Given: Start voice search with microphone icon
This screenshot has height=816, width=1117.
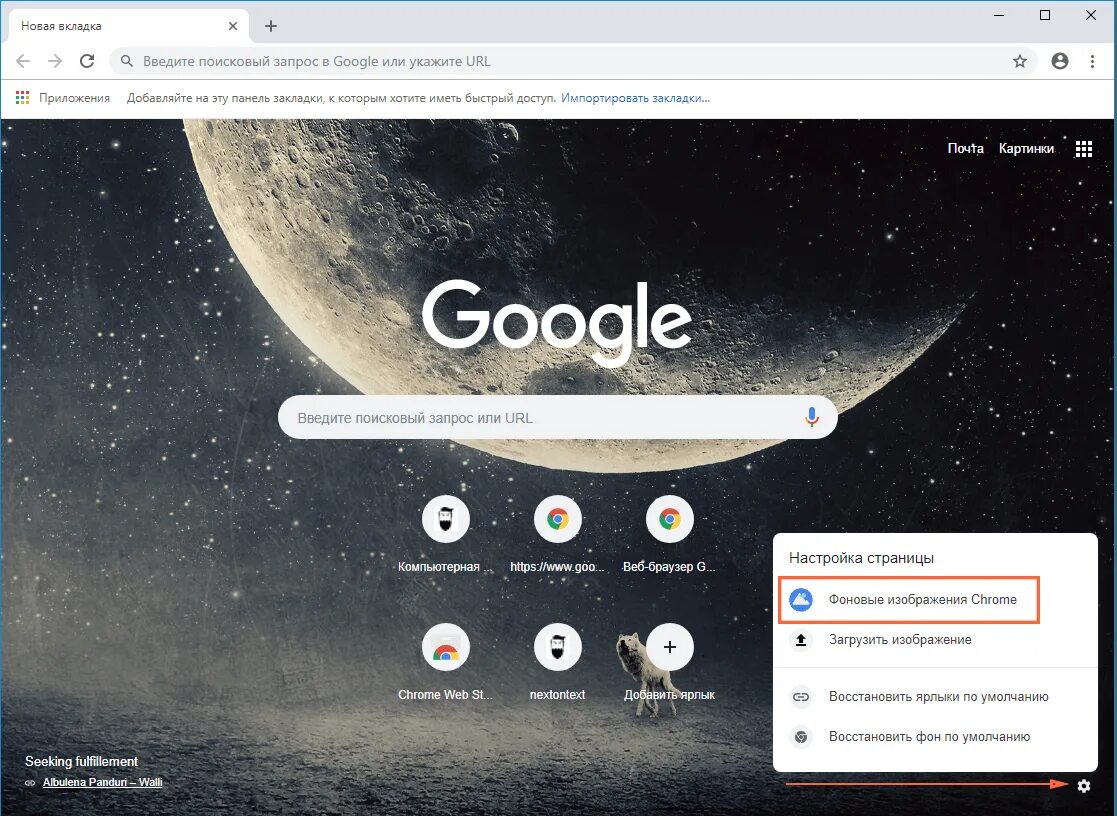Looking at the screenshot, I should (x=811, y=418).
